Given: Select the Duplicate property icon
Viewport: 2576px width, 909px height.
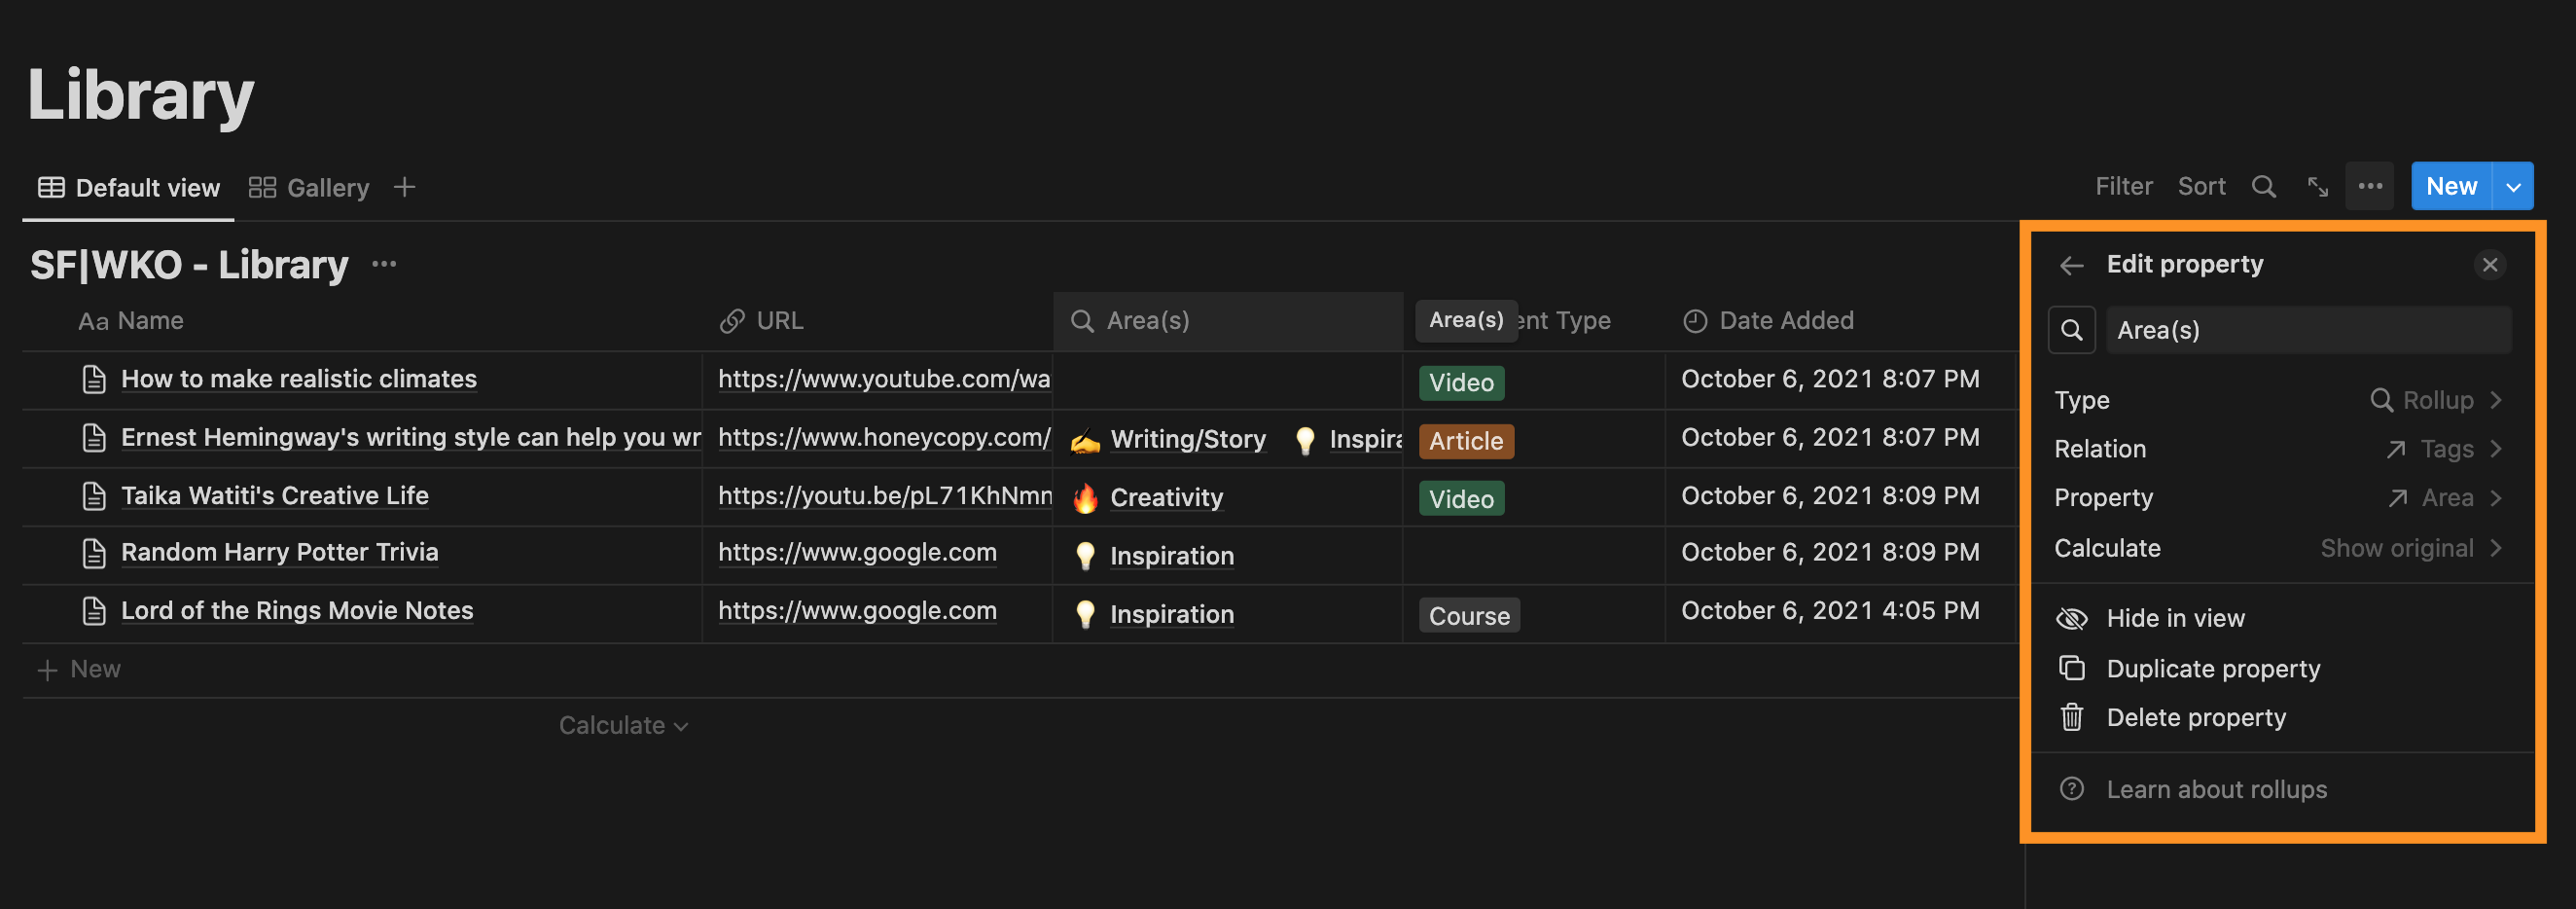Looking at the screenshot, I should coord(2072,668).
